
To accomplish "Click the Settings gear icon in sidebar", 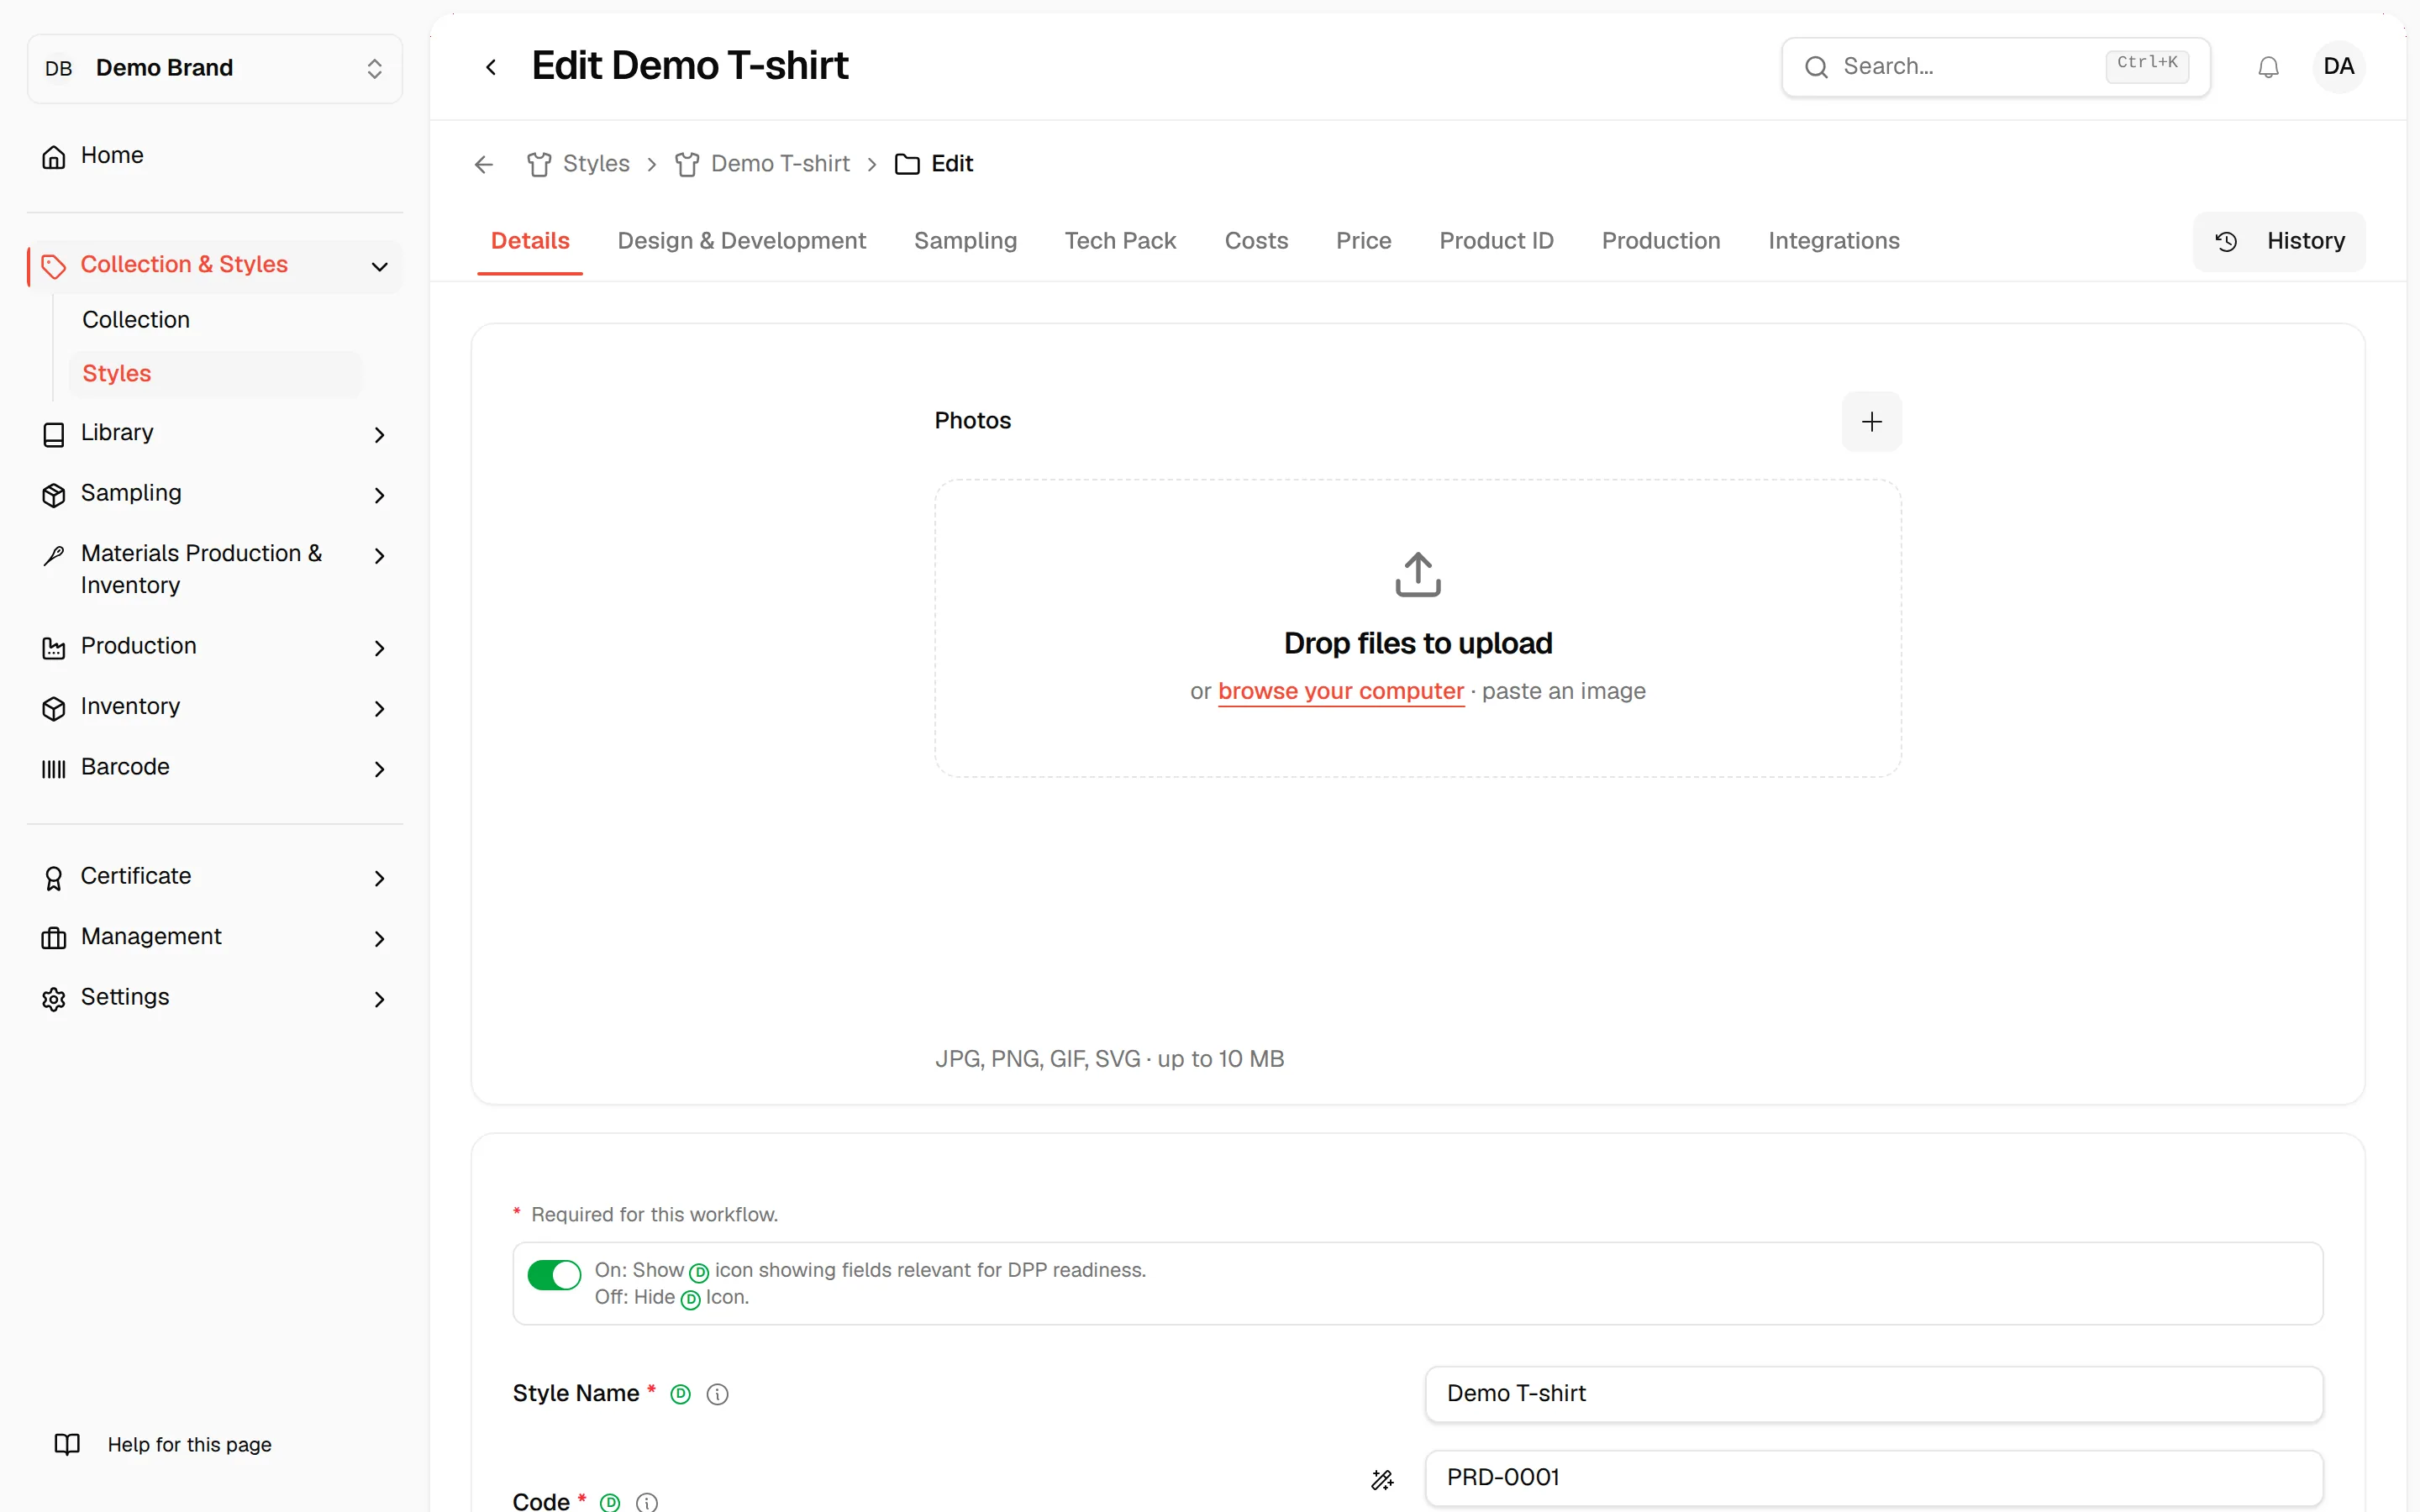I will click(x=54, y=999).
